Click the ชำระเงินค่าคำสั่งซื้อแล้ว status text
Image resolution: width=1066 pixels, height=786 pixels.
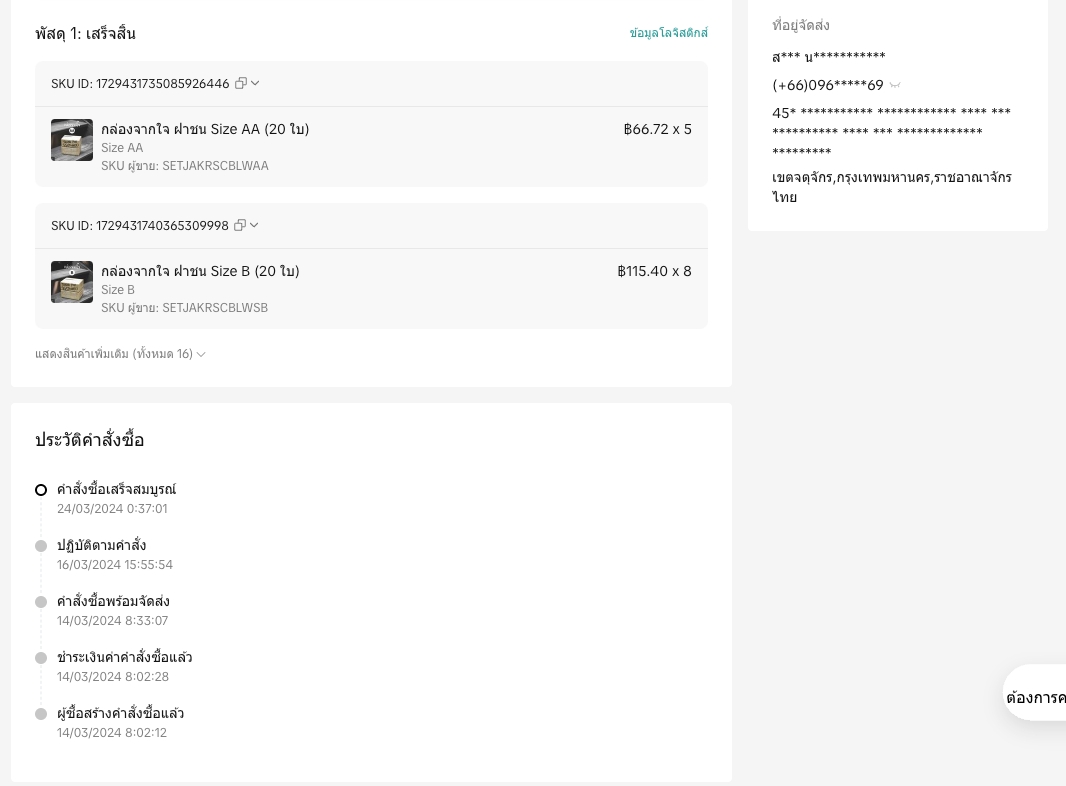point(124,657)
